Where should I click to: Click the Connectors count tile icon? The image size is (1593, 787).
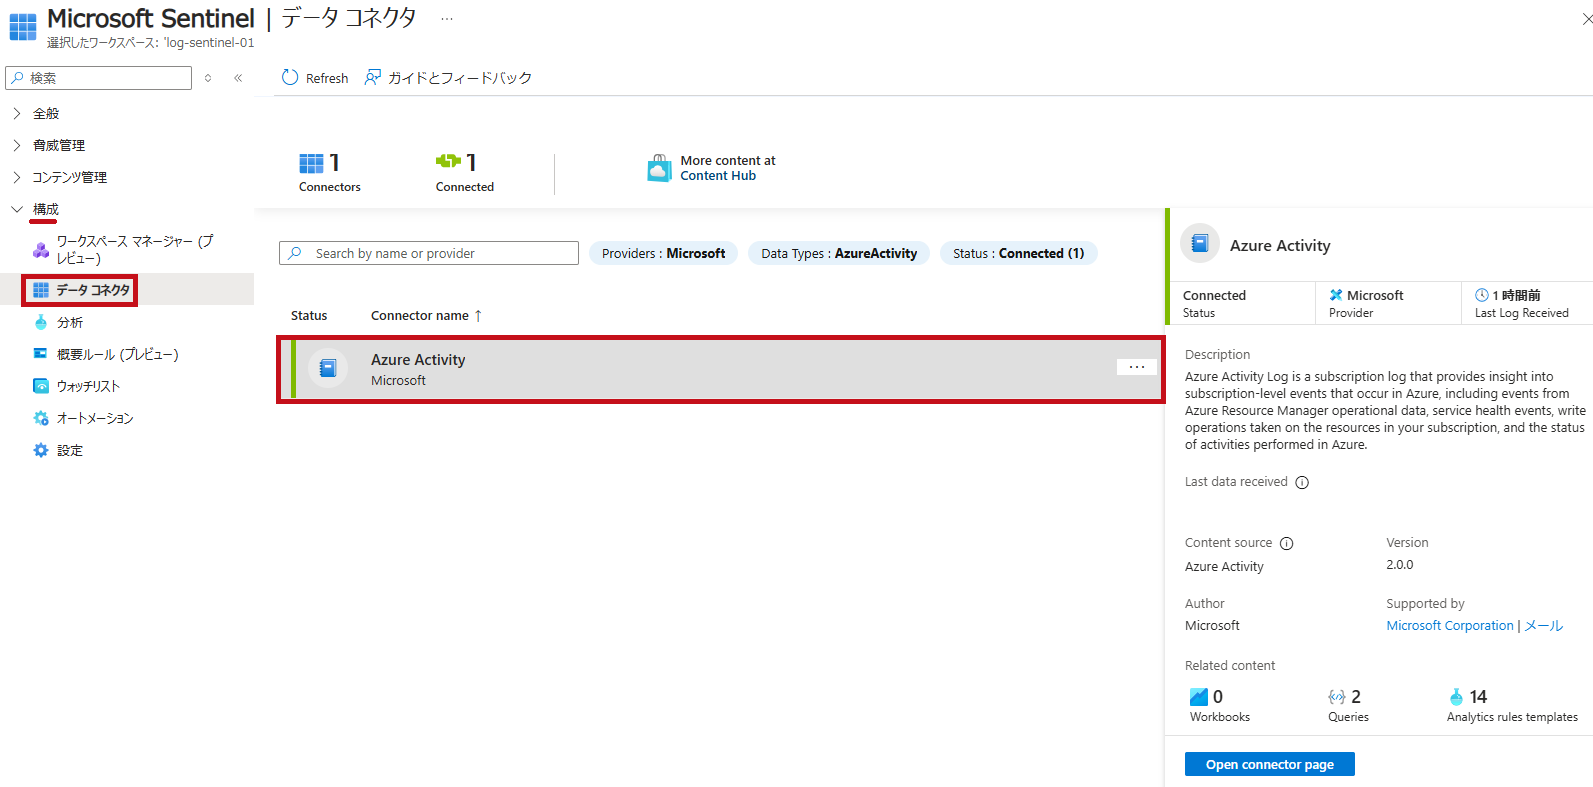coord(311,163)
